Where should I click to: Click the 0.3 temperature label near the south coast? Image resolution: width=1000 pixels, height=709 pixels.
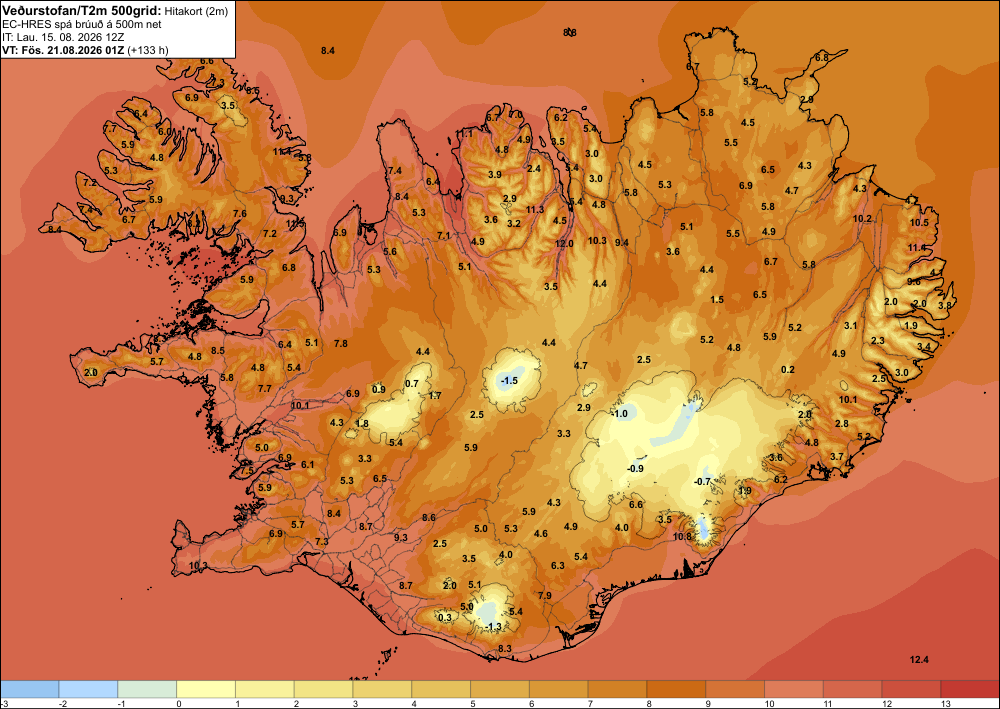point(445,617)
